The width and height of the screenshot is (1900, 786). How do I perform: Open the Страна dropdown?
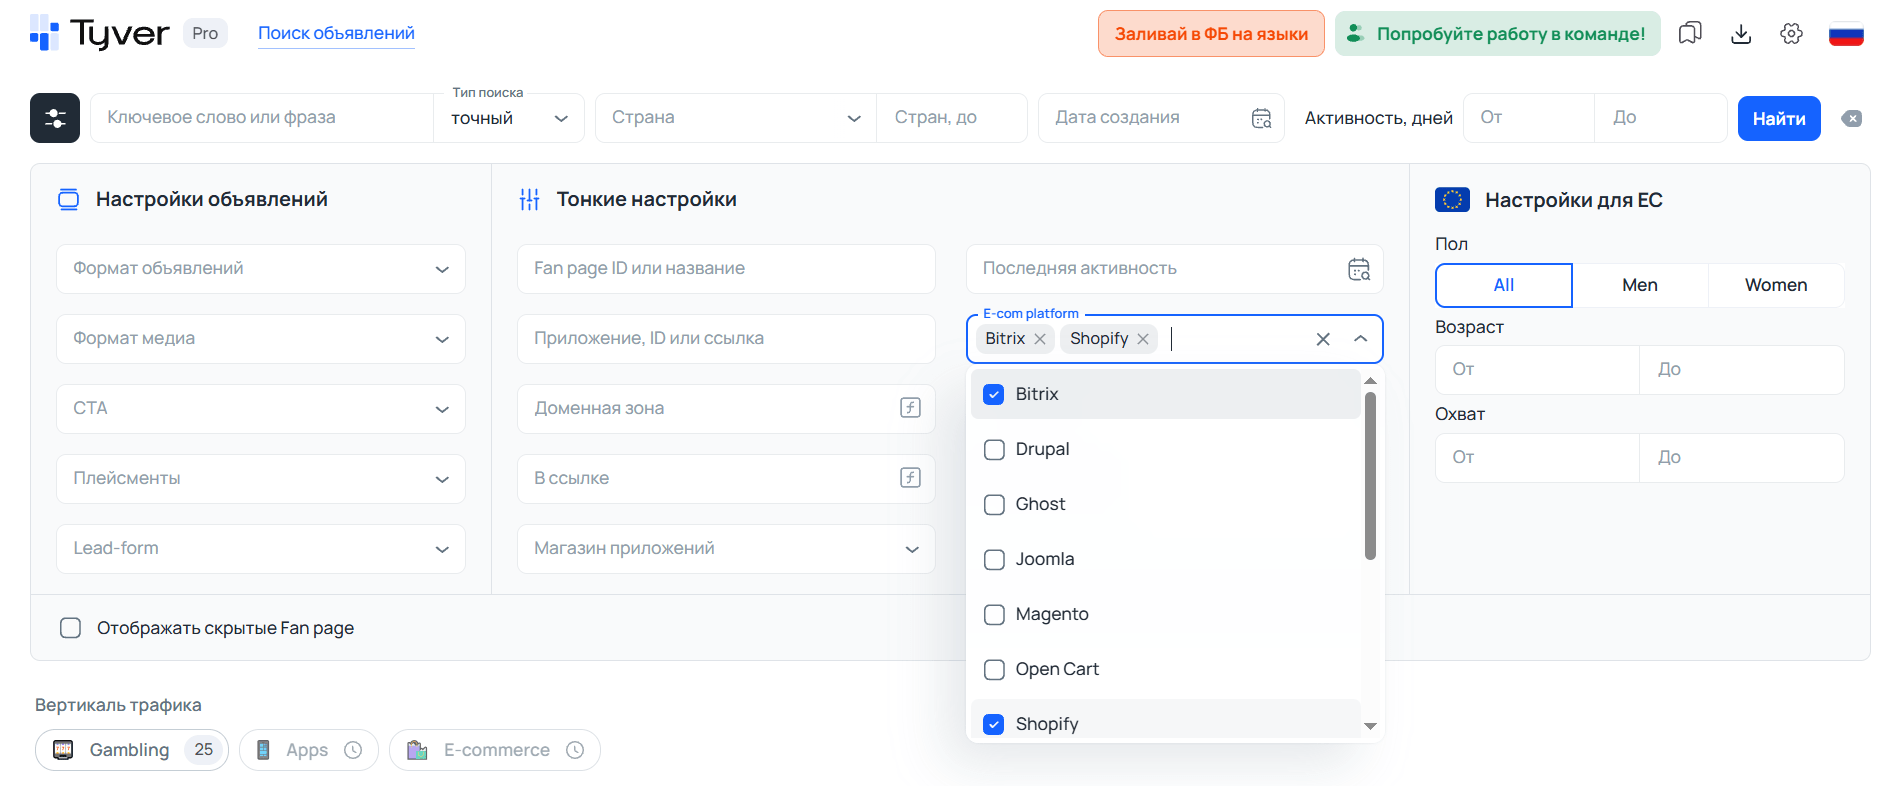(x=736, y=118)
